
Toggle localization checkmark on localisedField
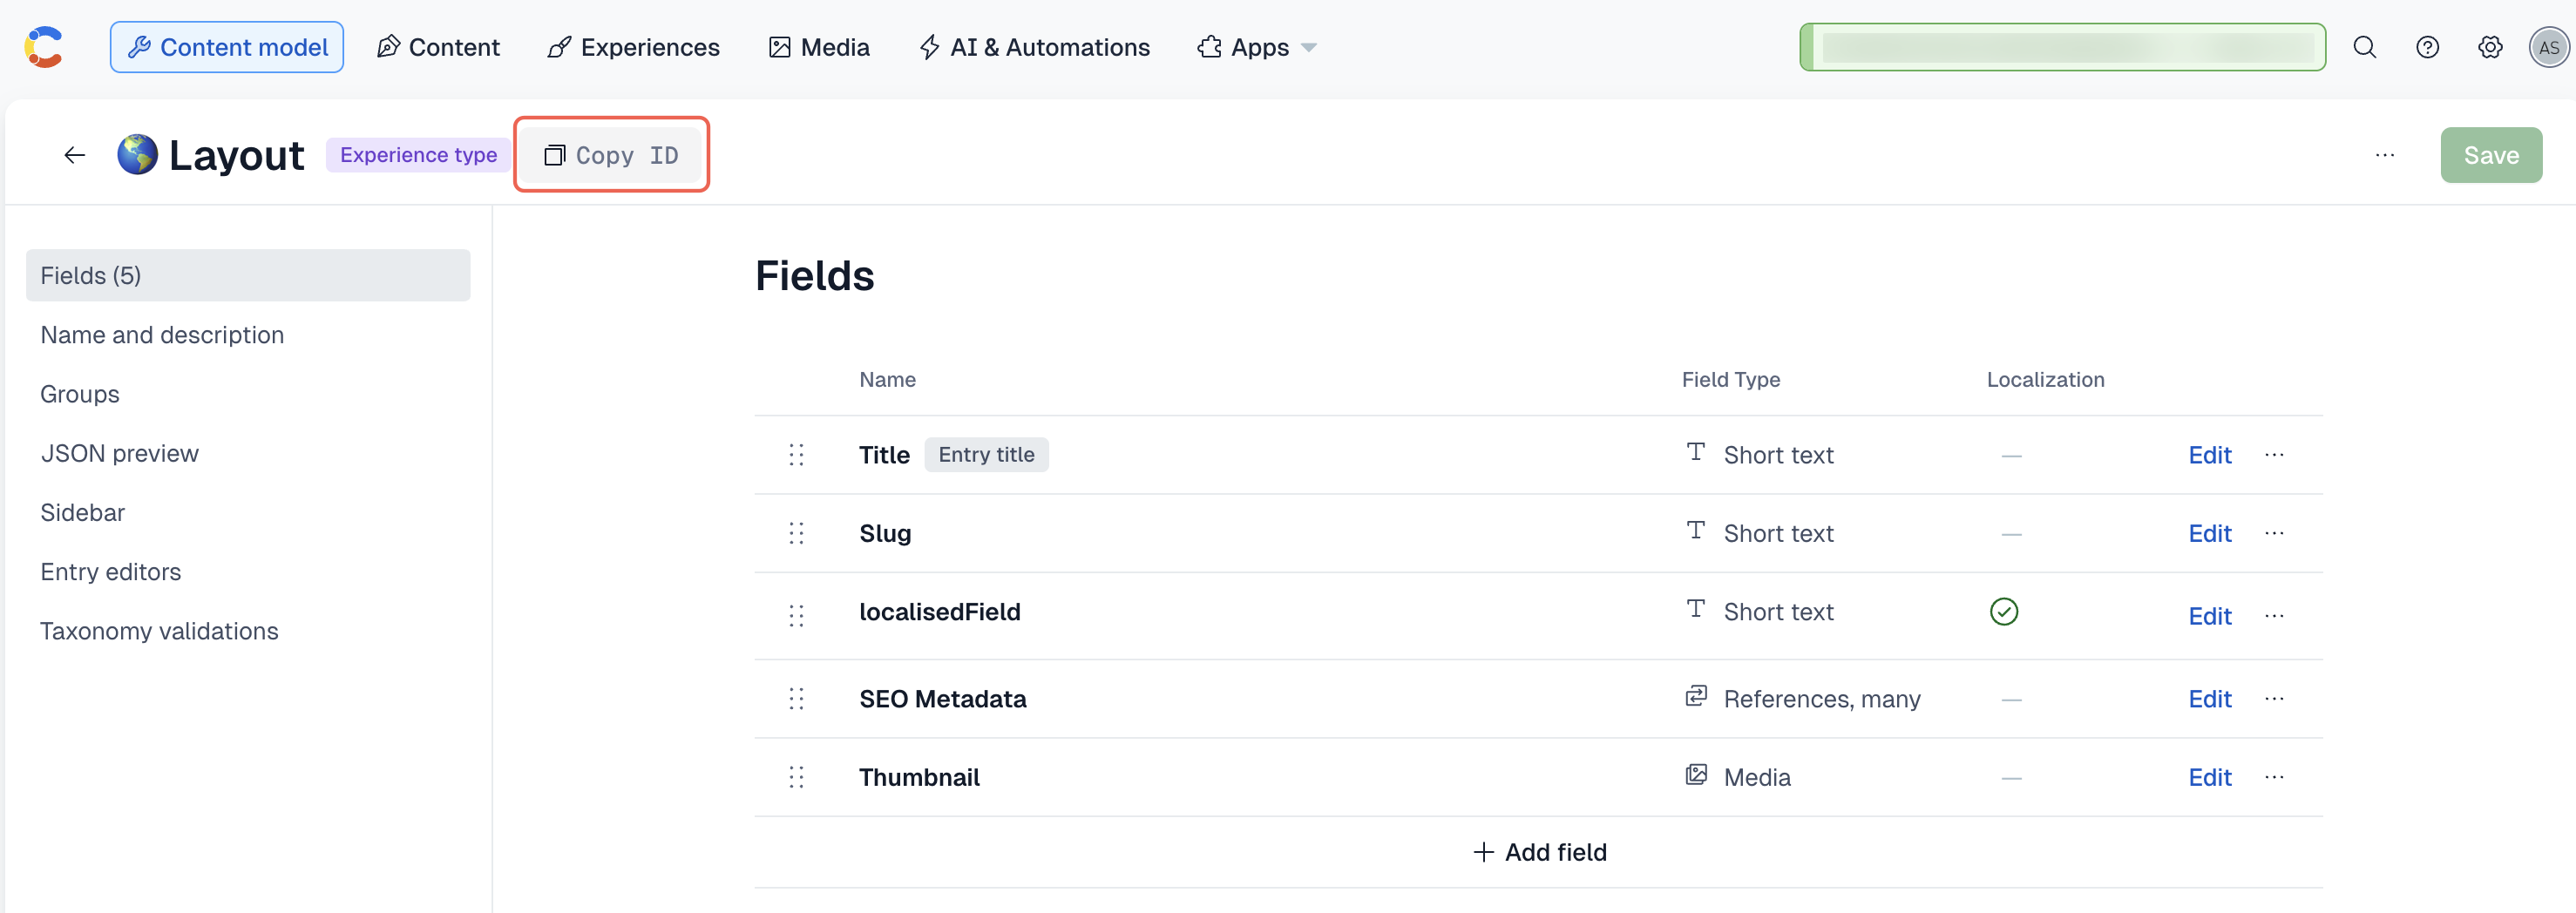pos(2005,612)
